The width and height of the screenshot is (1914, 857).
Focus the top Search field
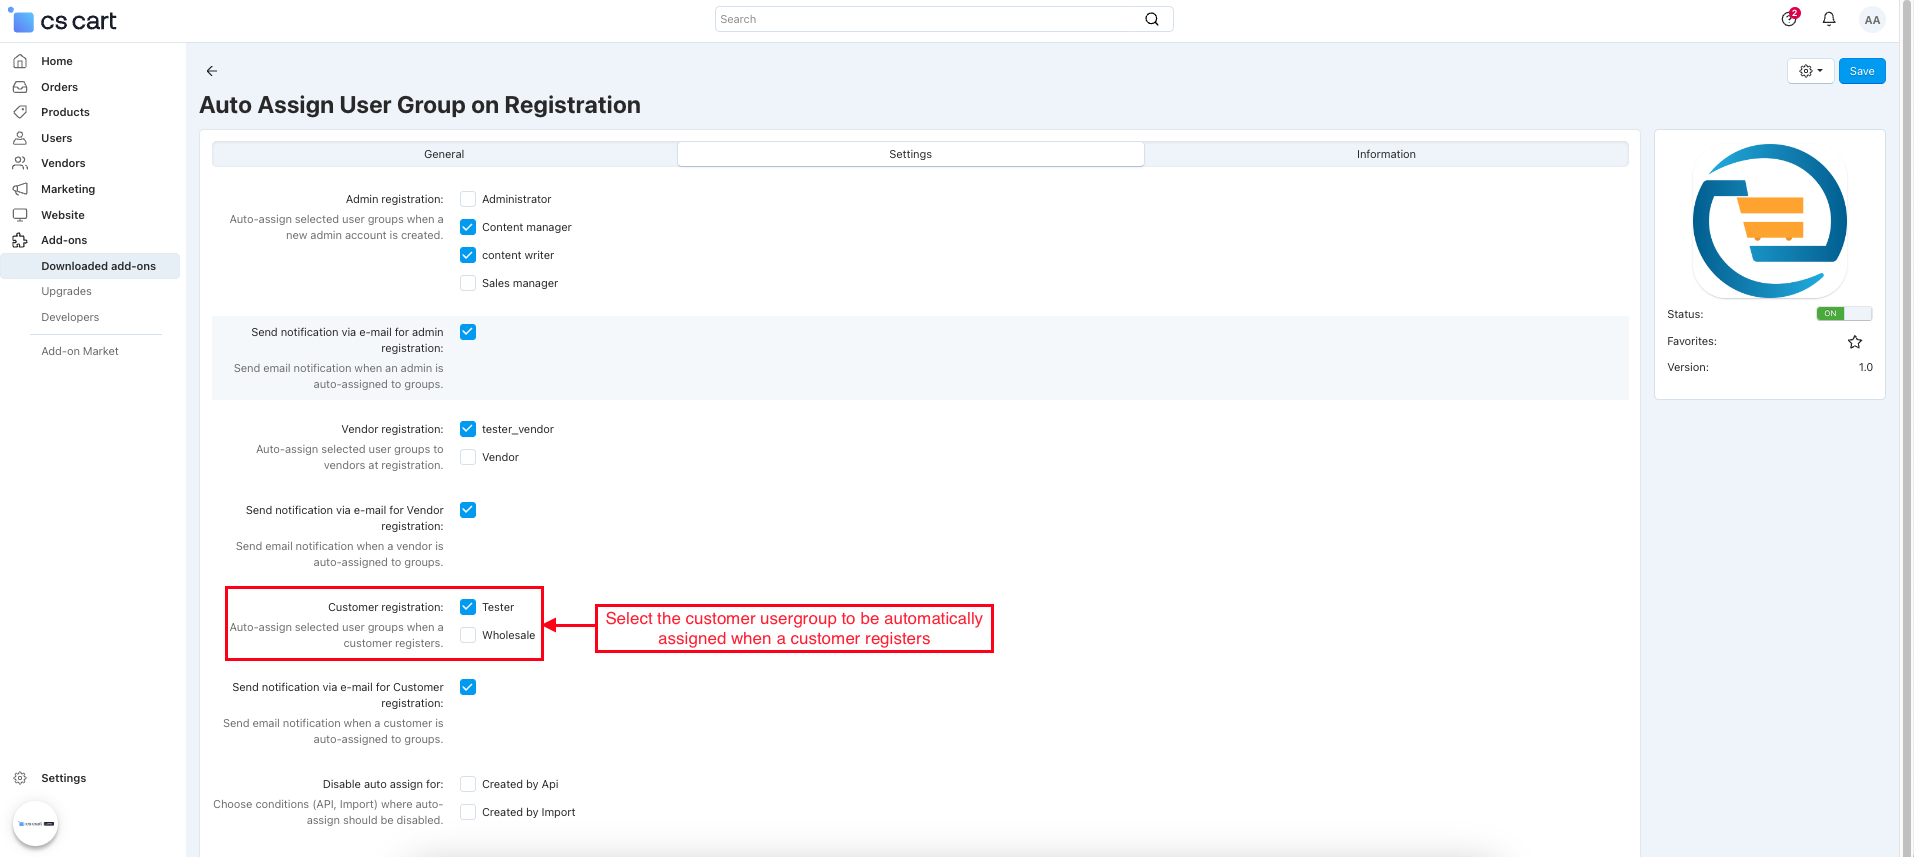930,19
